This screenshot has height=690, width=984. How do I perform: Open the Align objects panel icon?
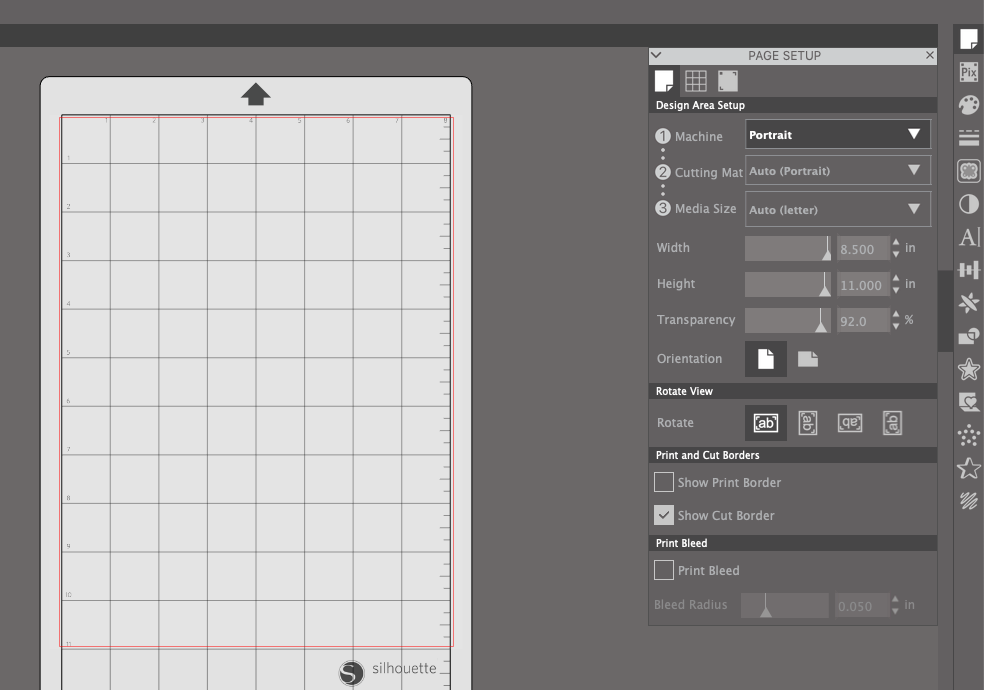point(968,270)
